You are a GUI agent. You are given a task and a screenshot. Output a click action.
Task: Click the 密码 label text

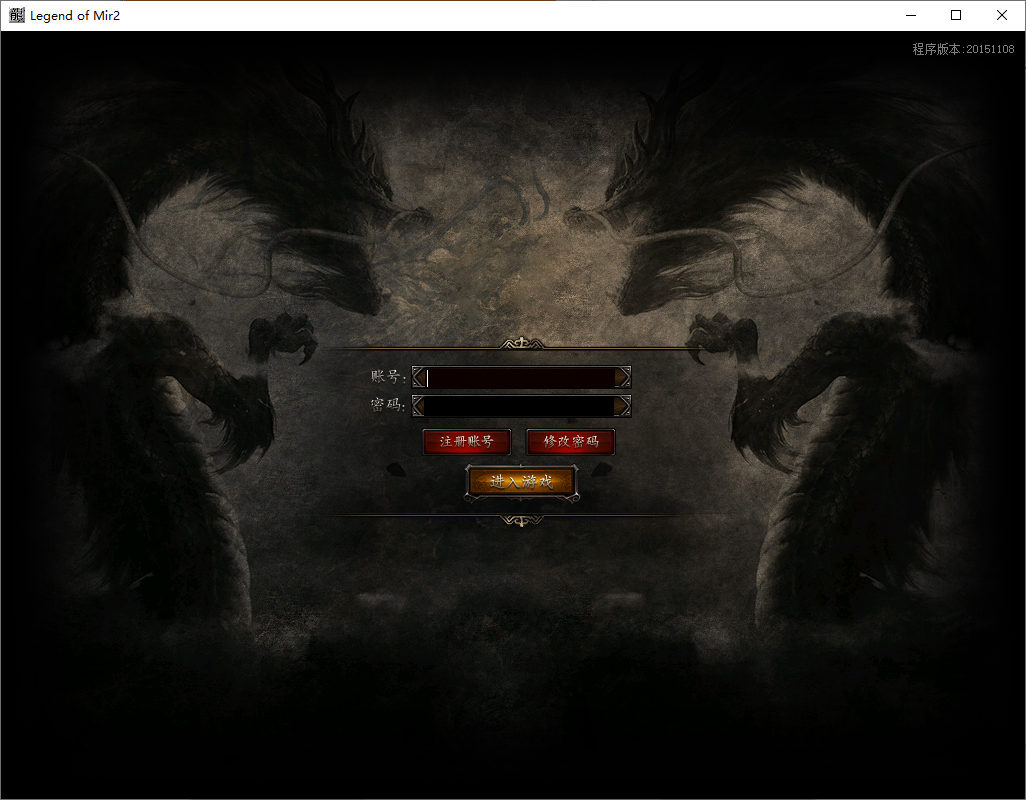[x=387, y=405]
